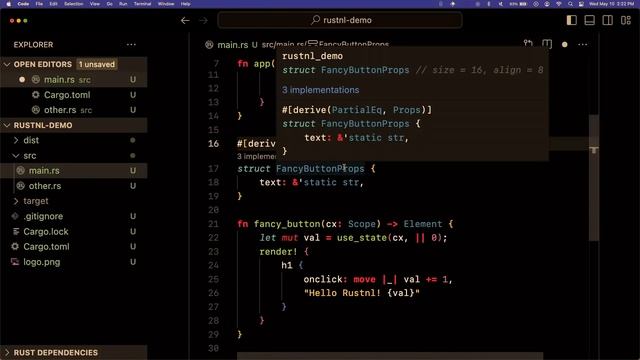The image size is (640, 360).
Task: Open .gitignore file in explorer
Action: tap(73, 216)
